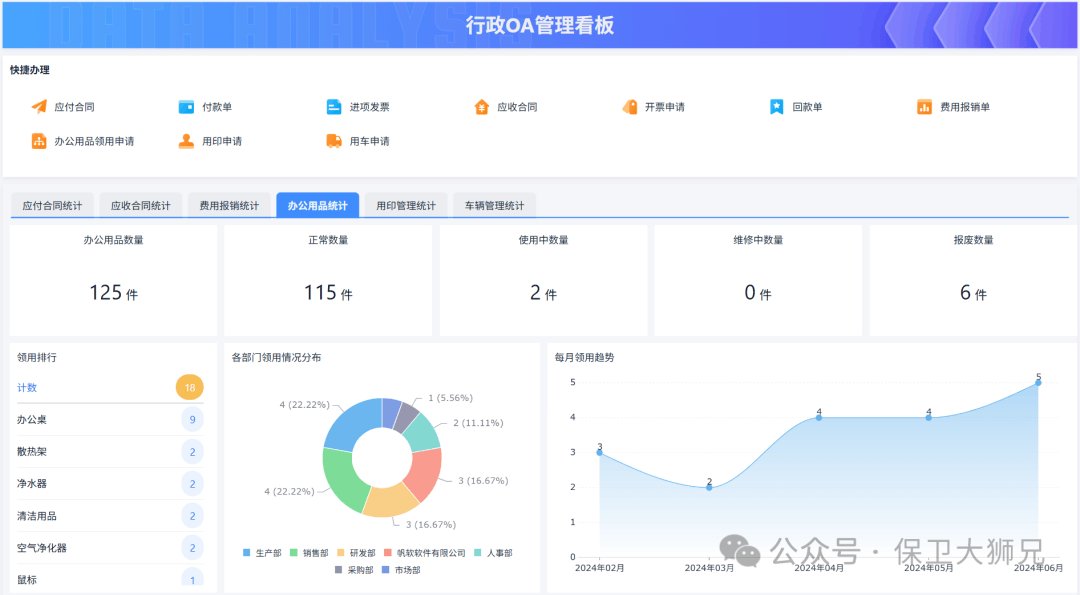Click the 销售部 green legend swatch
Viewport: 1080px width, 595px height.
[x=295, y=553]
